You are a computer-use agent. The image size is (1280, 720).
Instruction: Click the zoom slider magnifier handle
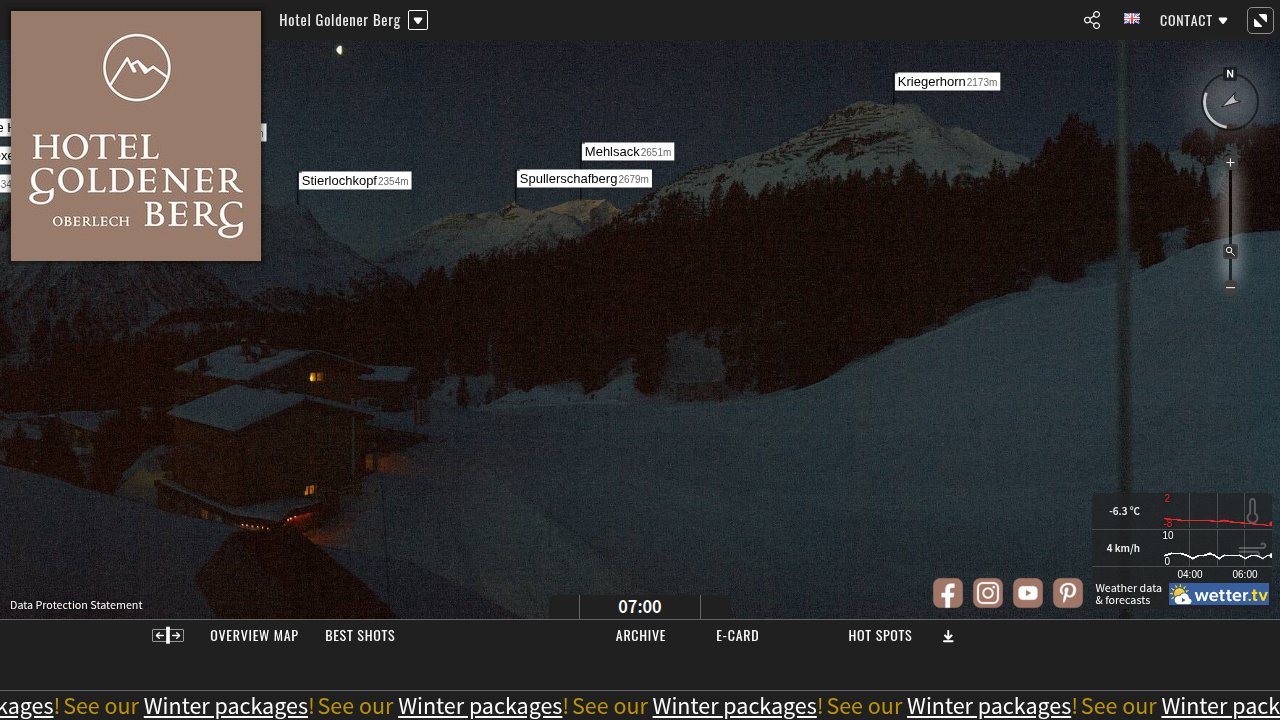coord(1231,252)
